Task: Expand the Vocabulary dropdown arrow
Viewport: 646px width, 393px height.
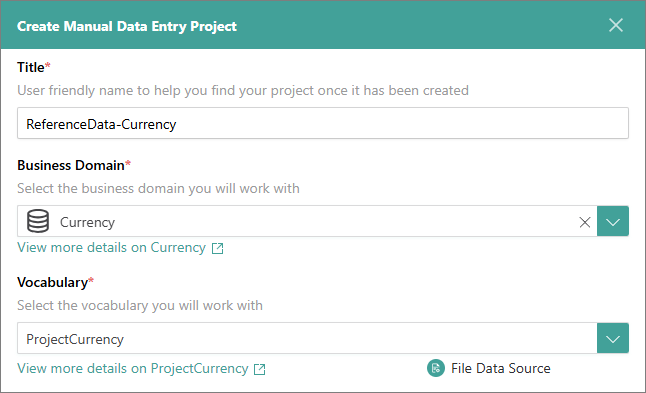Action: coord(613,338)
